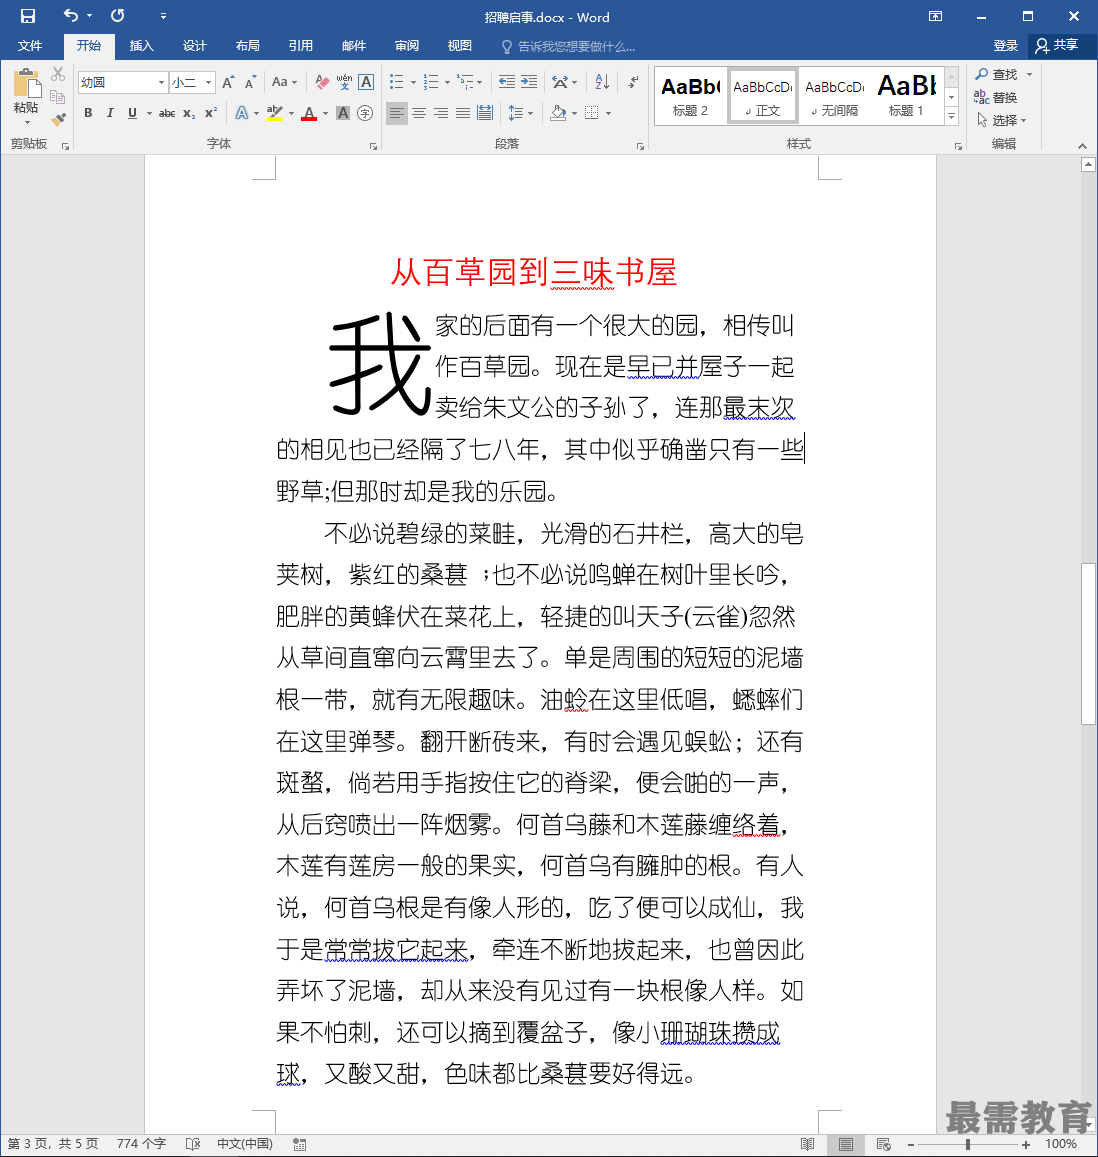Redo the last action
The height and width of the screenshot is (1157, 1098).
[x=117, y=15]
